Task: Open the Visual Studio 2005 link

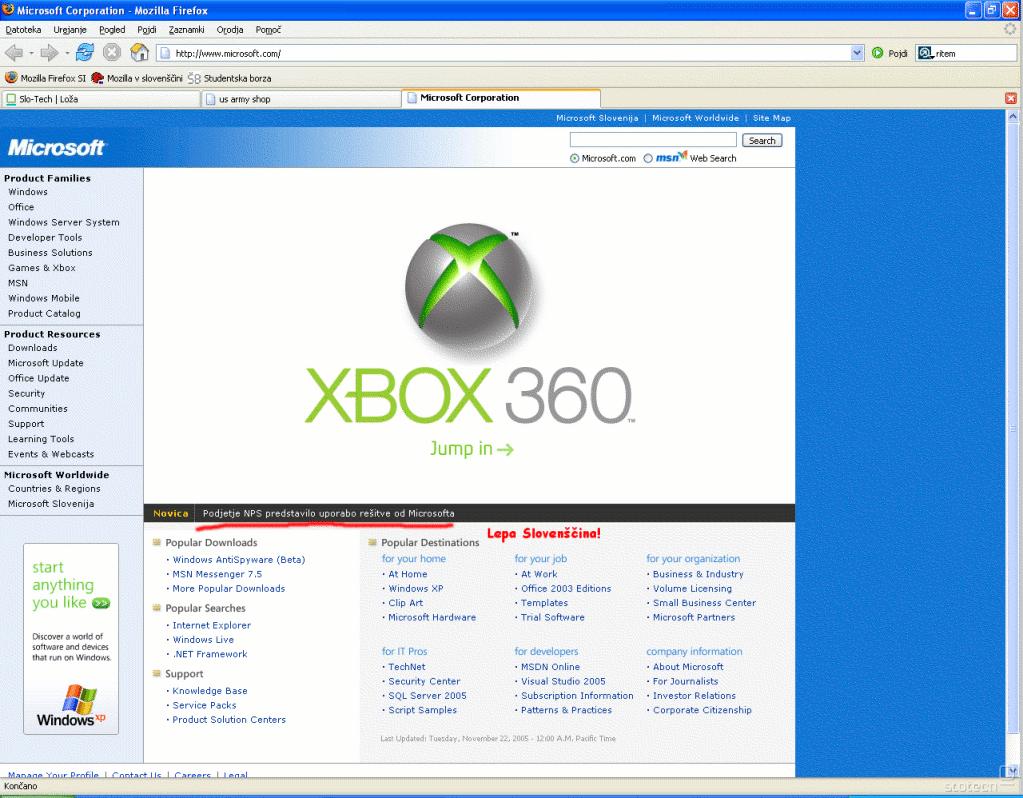Action: pyautogui.click(x=563, y=681)
